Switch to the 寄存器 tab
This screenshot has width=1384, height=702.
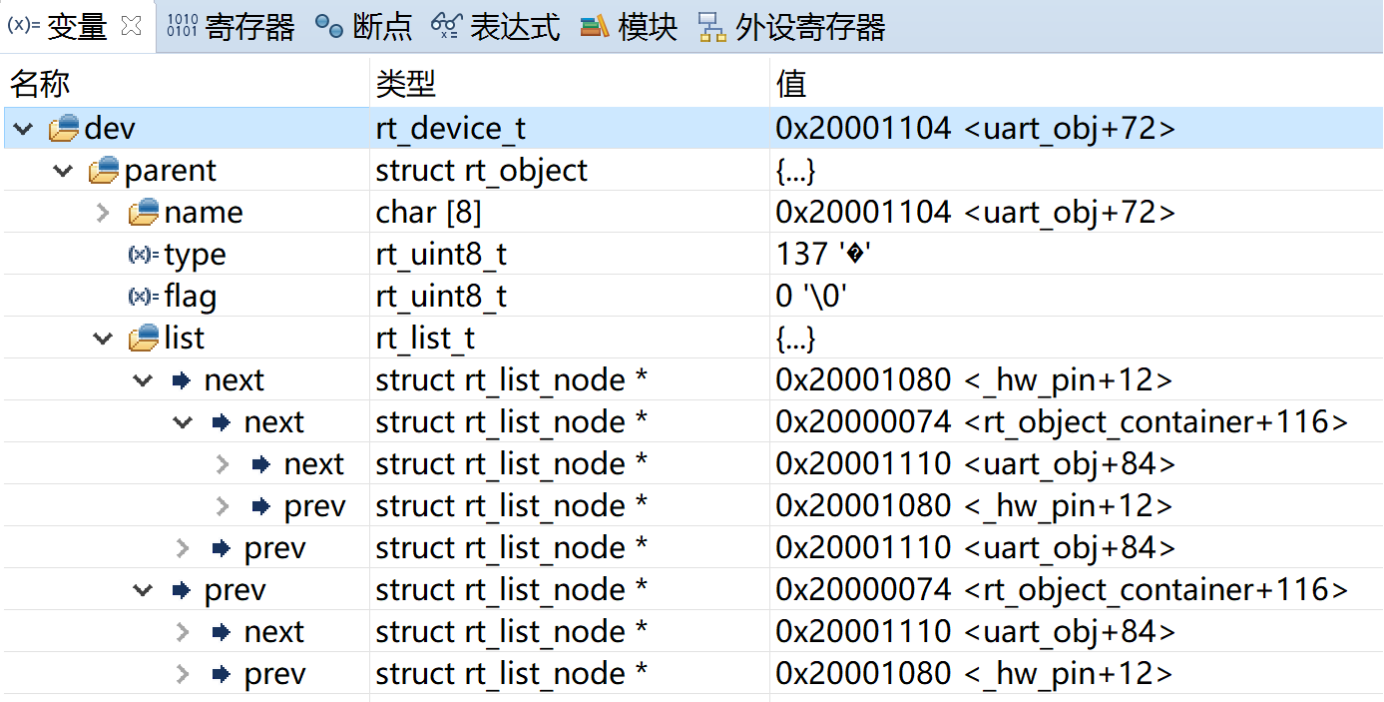(240, 27)
